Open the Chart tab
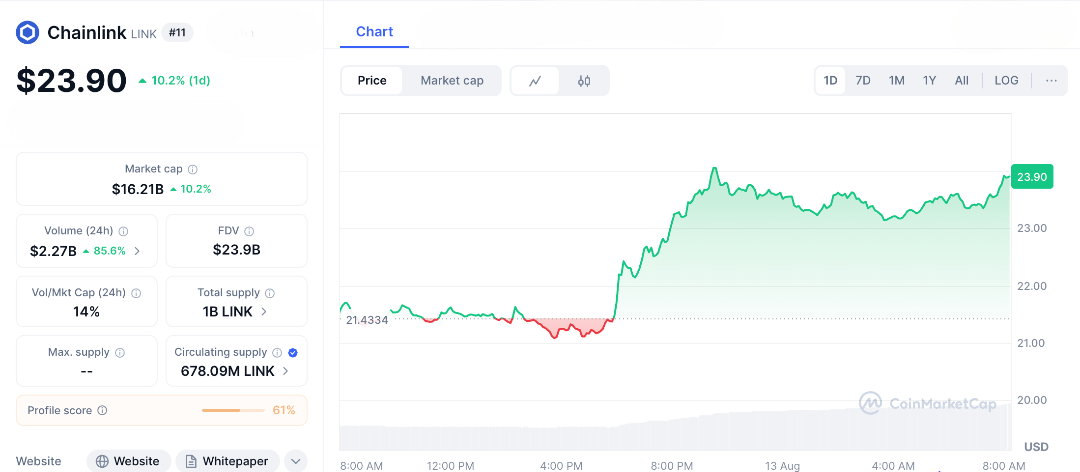The width and height of the screenshot is (1080, 472). coord(374,32)
